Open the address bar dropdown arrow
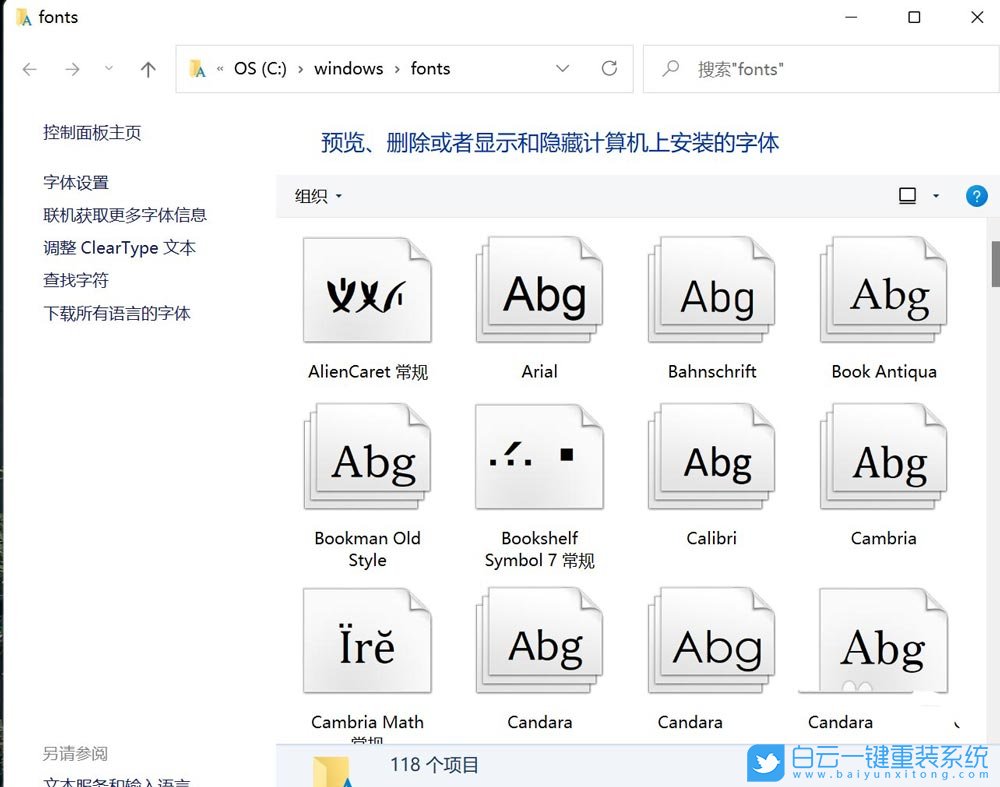The image size is (1000, 787). tap(562, 68)
